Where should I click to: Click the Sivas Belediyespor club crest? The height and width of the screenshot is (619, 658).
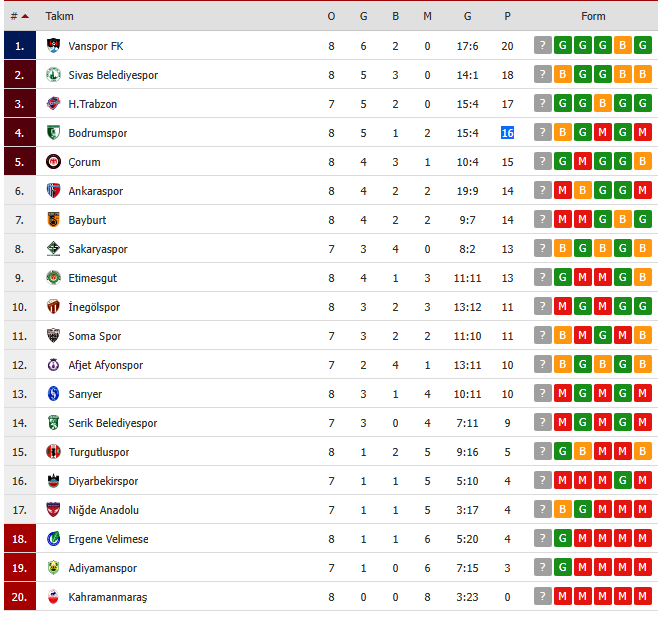pos(54,75)
